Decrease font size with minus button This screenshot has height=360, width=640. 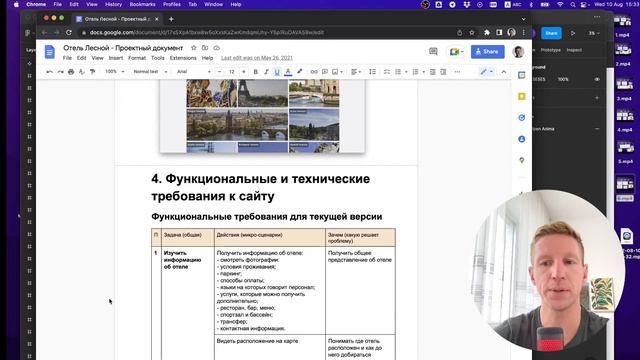[x=220, y=72]
